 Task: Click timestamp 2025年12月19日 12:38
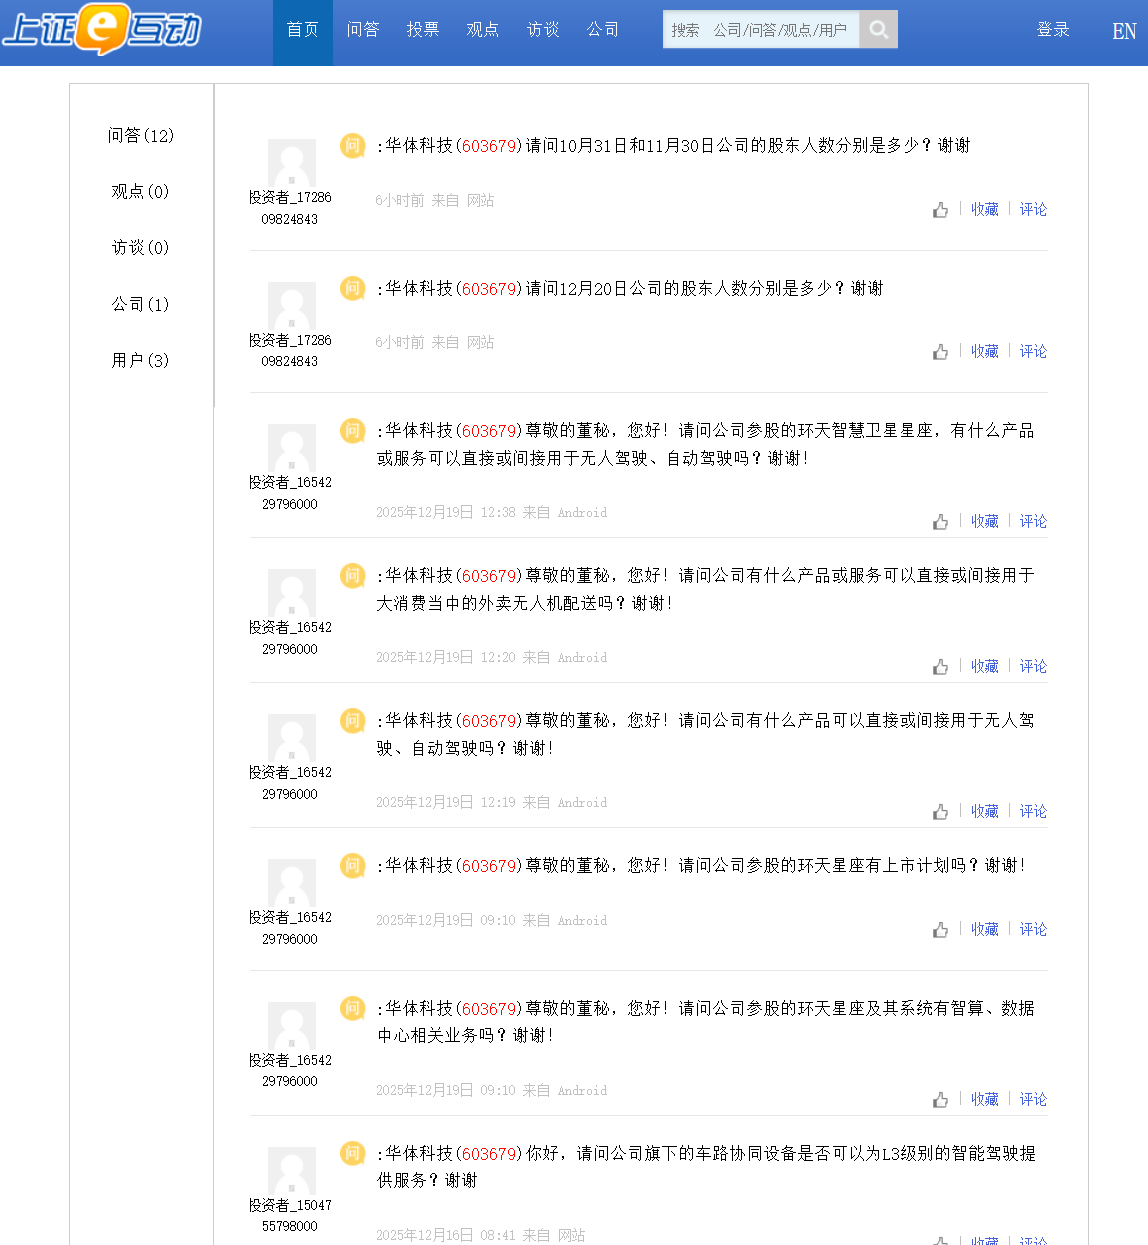[446, 513]
